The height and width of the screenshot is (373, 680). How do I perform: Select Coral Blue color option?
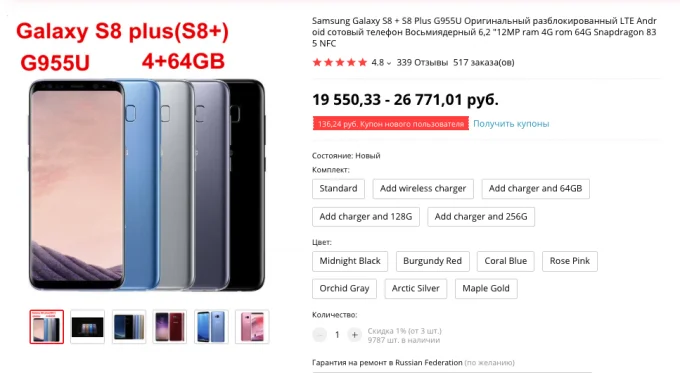tap(506, 261)
